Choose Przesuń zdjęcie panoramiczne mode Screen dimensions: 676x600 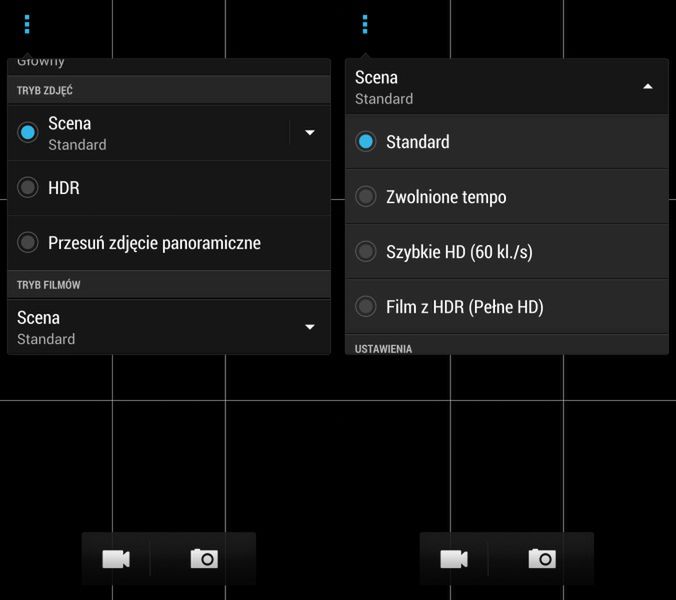[28, 243]
